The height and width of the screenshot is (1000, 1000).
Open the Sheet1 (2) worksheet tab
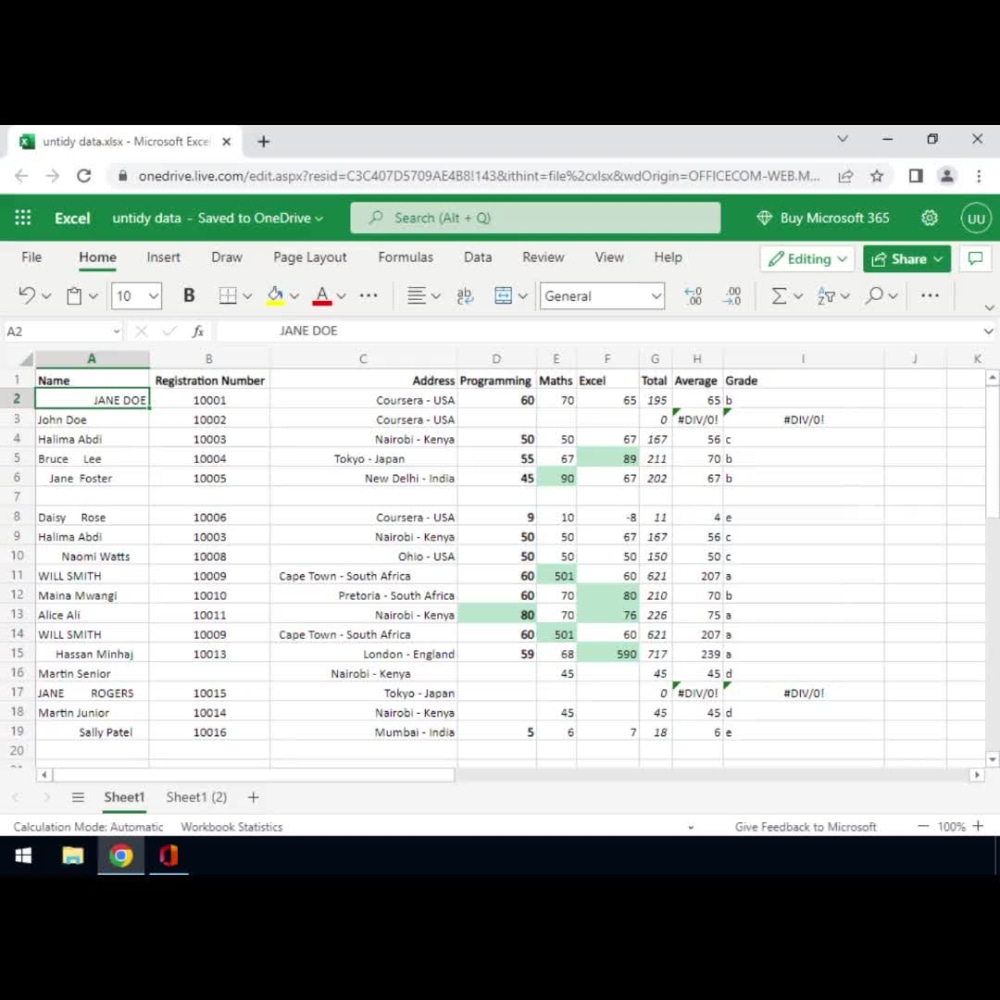pyautogui.click(x=196, y=797)
